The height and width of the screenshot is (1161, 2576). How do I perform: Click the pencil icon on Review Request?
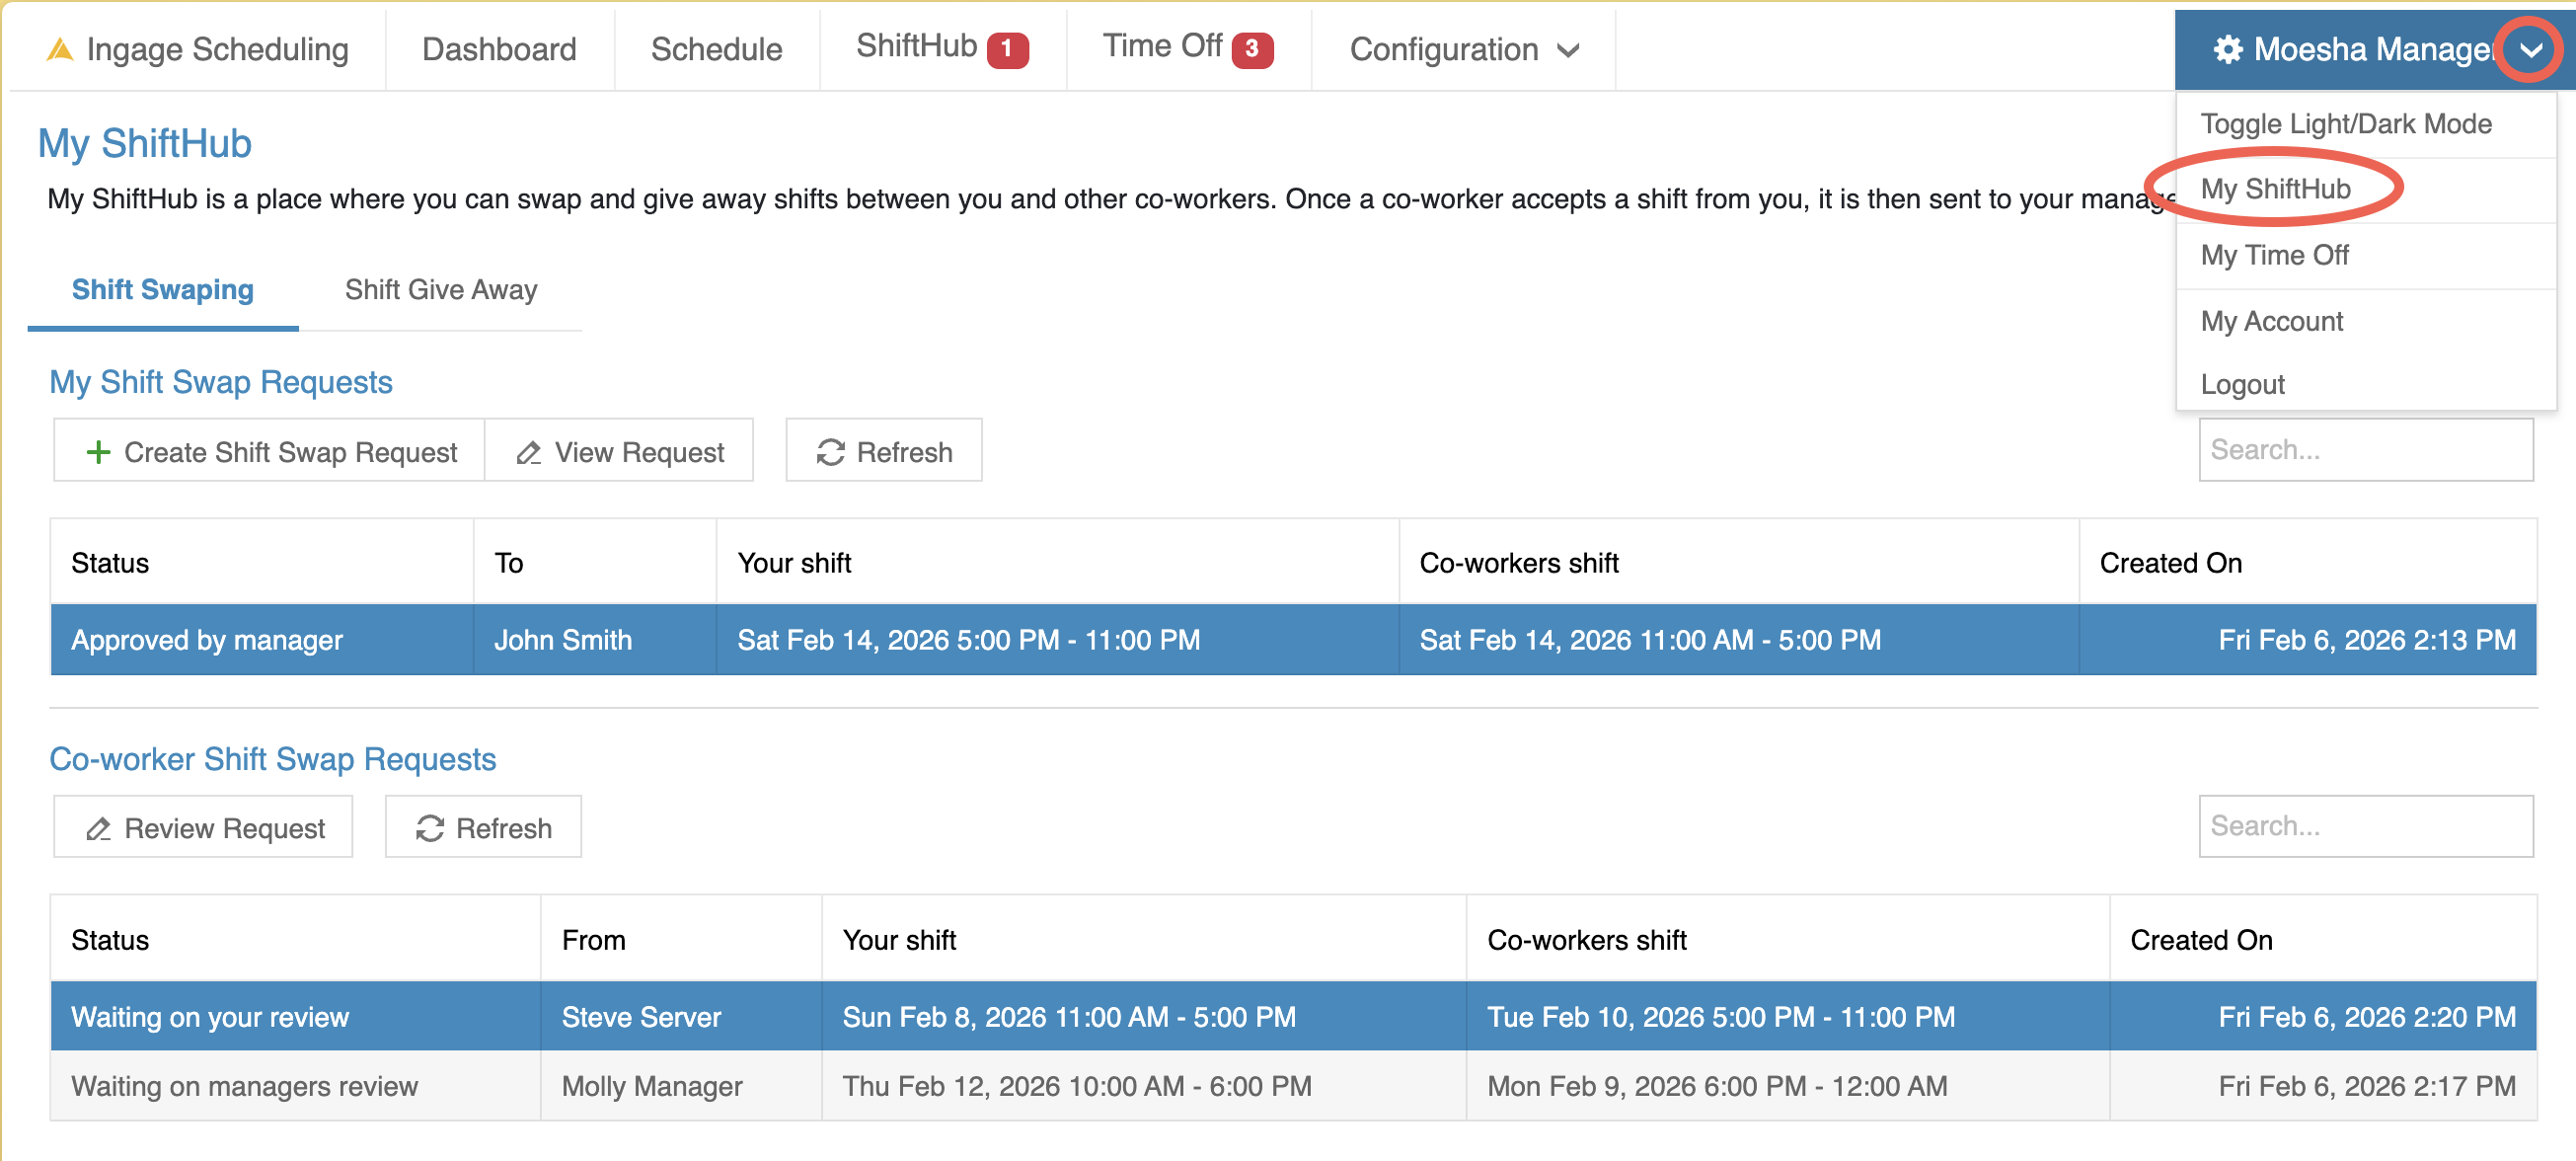point(98,829)
